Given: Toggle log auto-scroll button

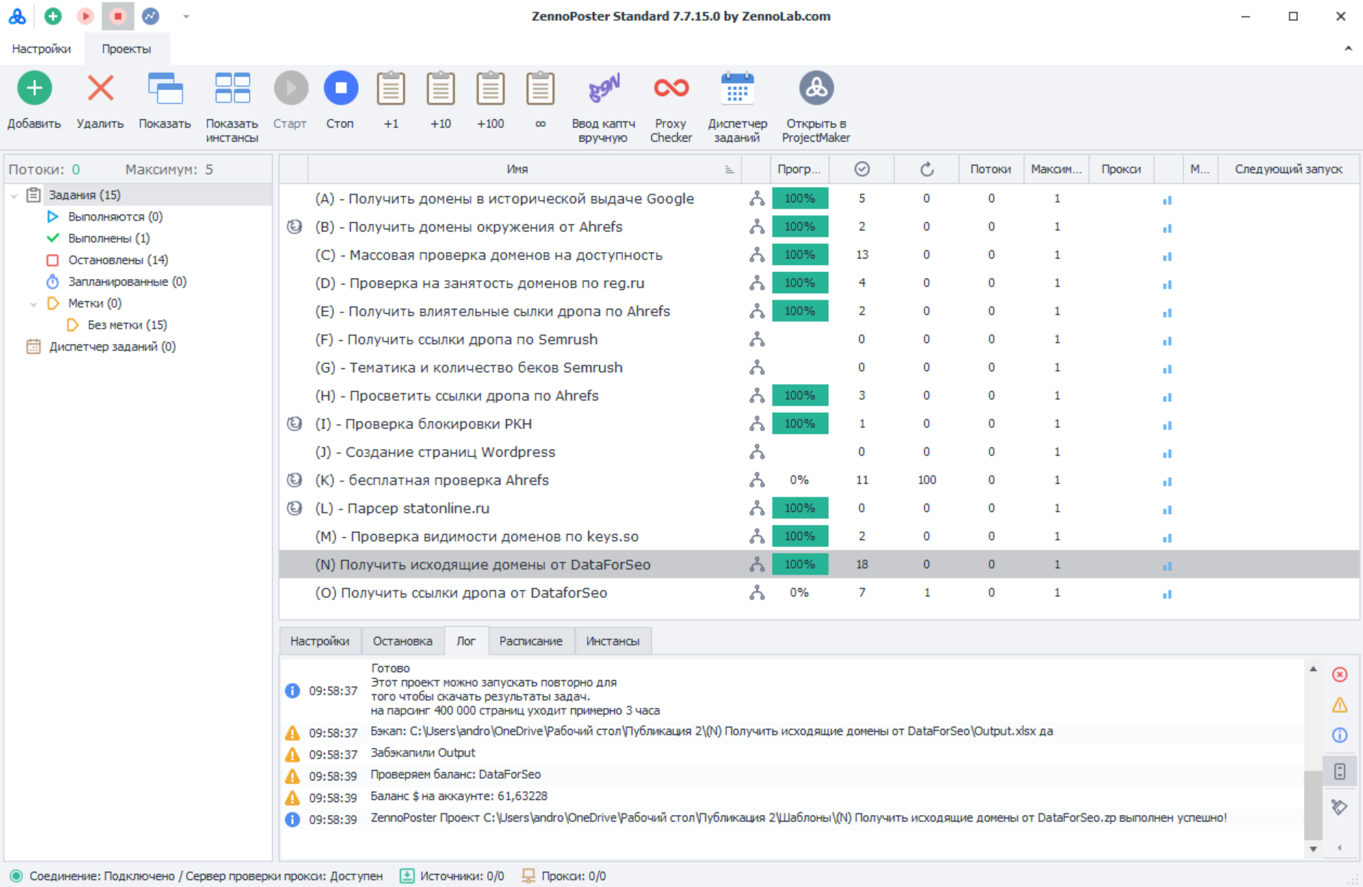Looking at the screenshot, I should (1340, 771).
